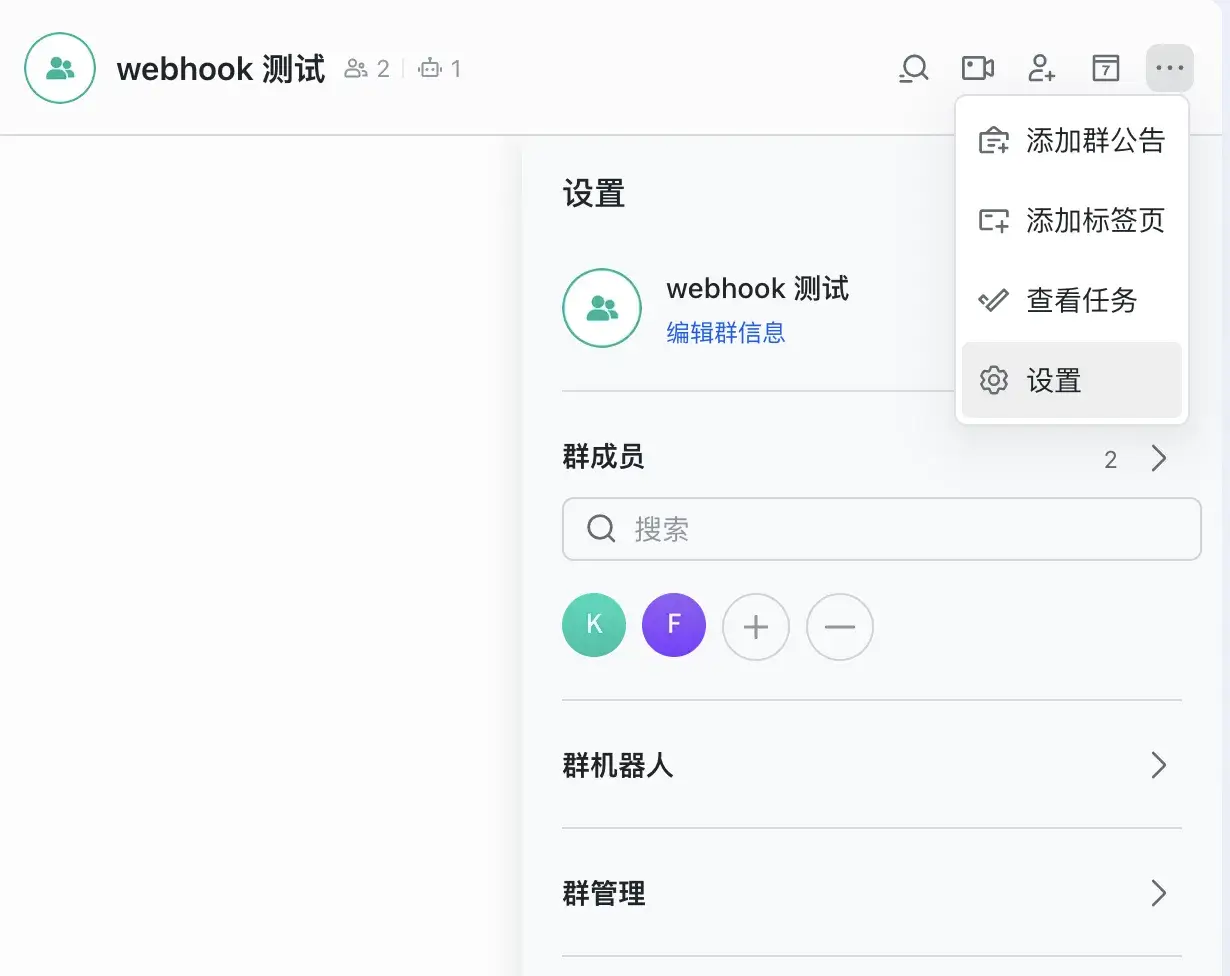Open the calendar icon in header
Image resolution: width=1230 pixels, height=976 pixels.
pyautogui.click(x=1105, y=69)
